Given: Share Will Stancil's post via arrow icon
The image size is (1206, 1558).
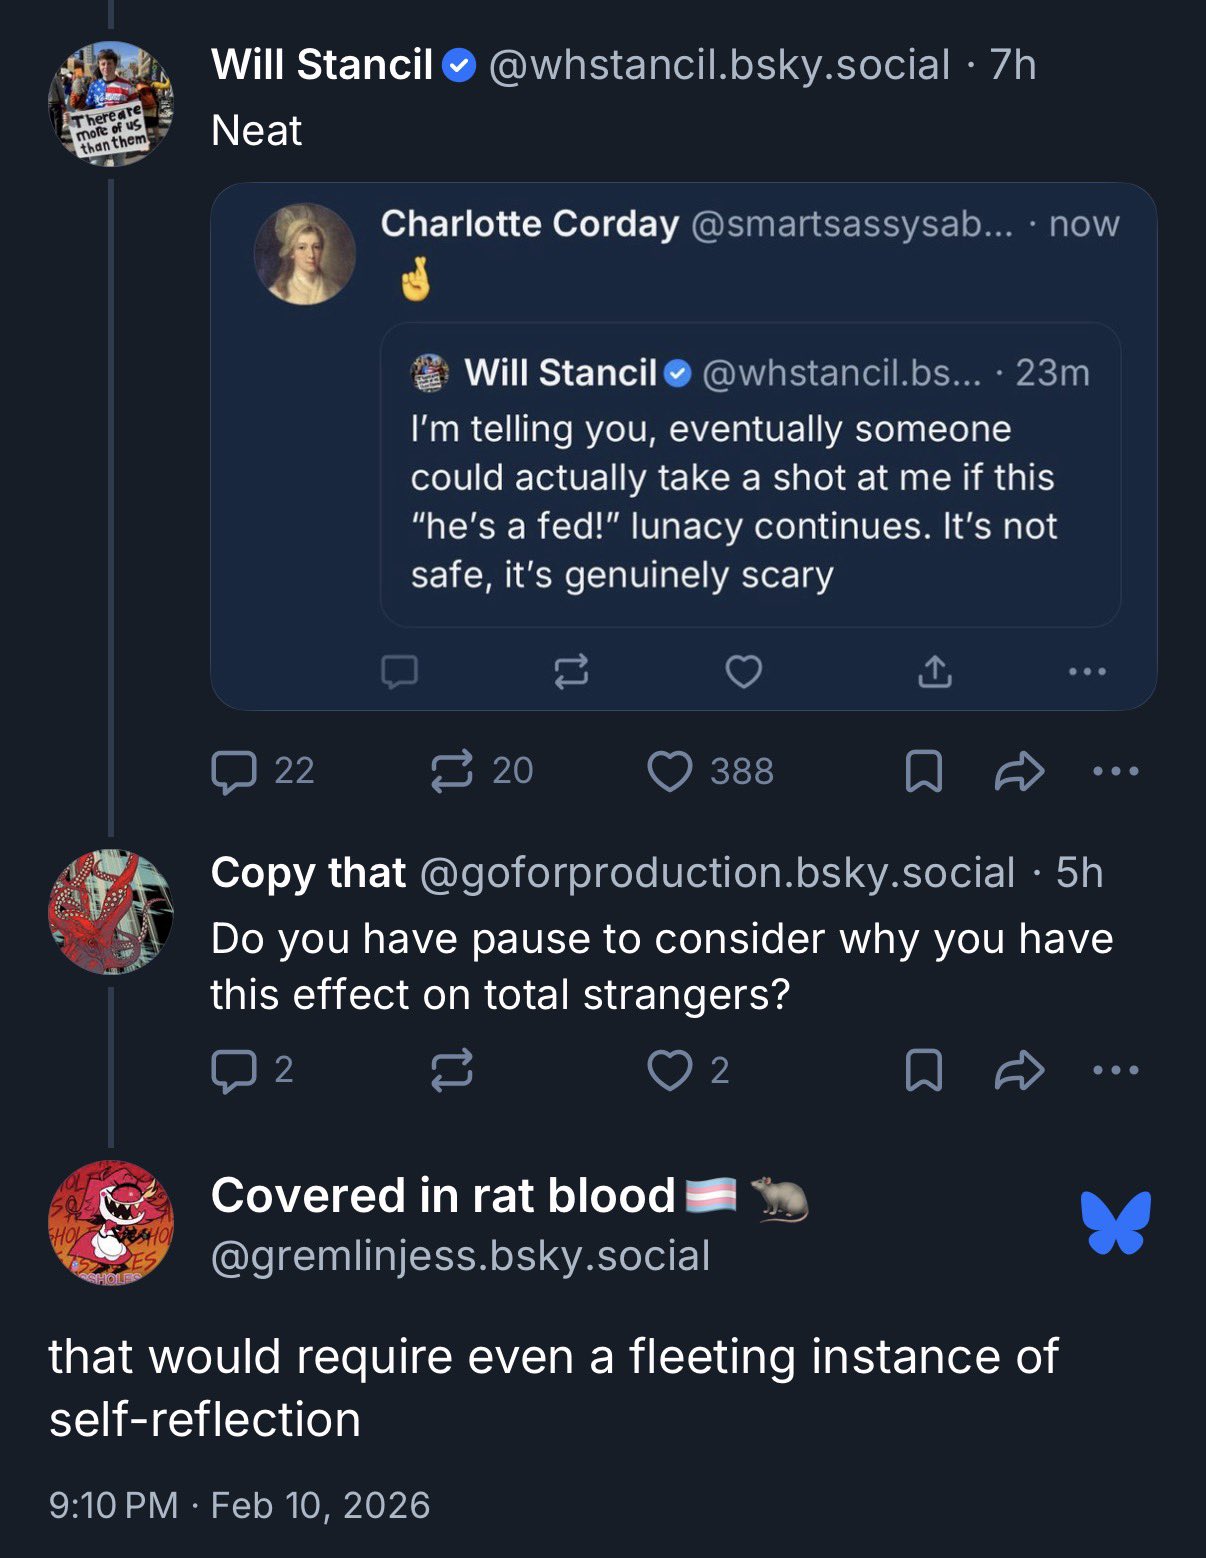Looking at the screenshot, I should 1019,771.
